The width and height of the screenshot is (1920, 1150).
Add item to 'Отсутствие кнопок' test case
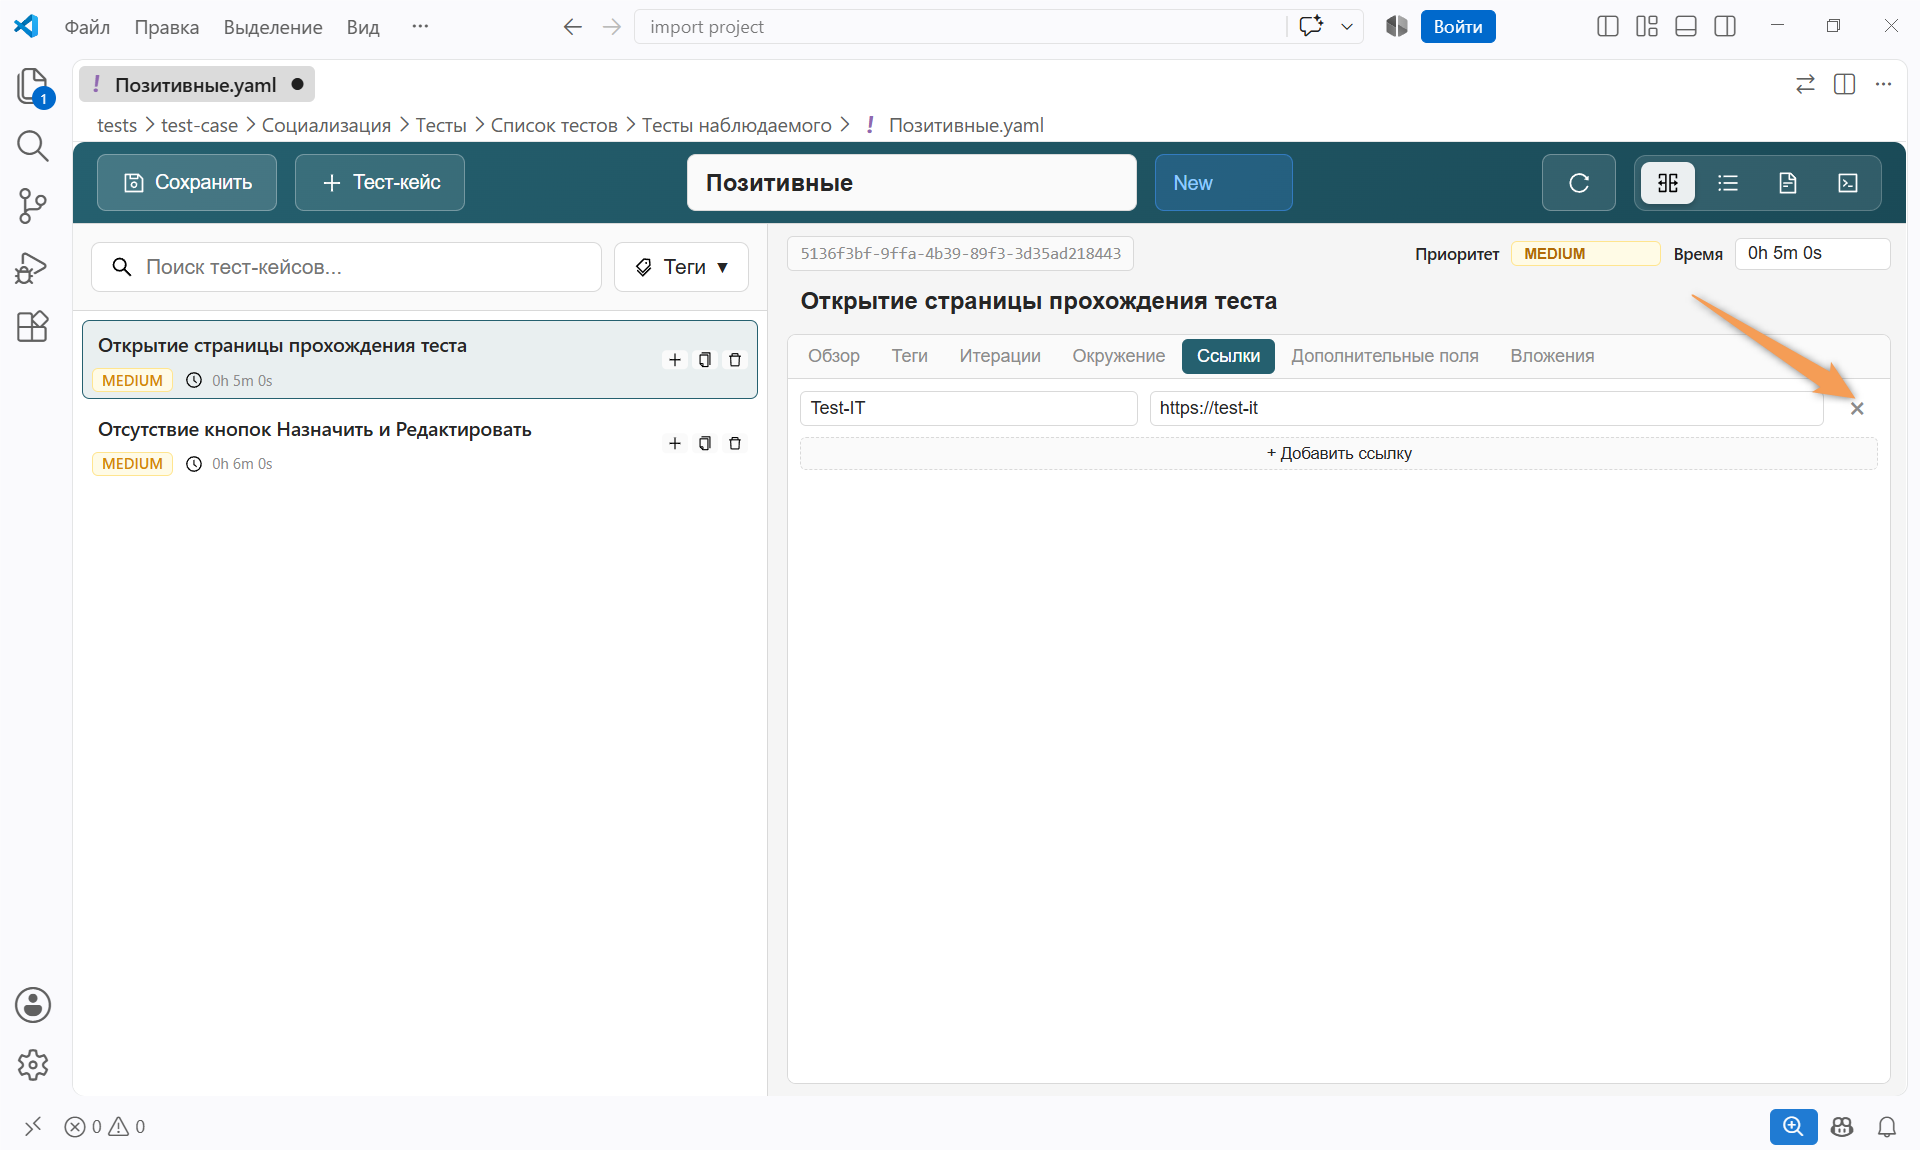[x=675, y=443]
